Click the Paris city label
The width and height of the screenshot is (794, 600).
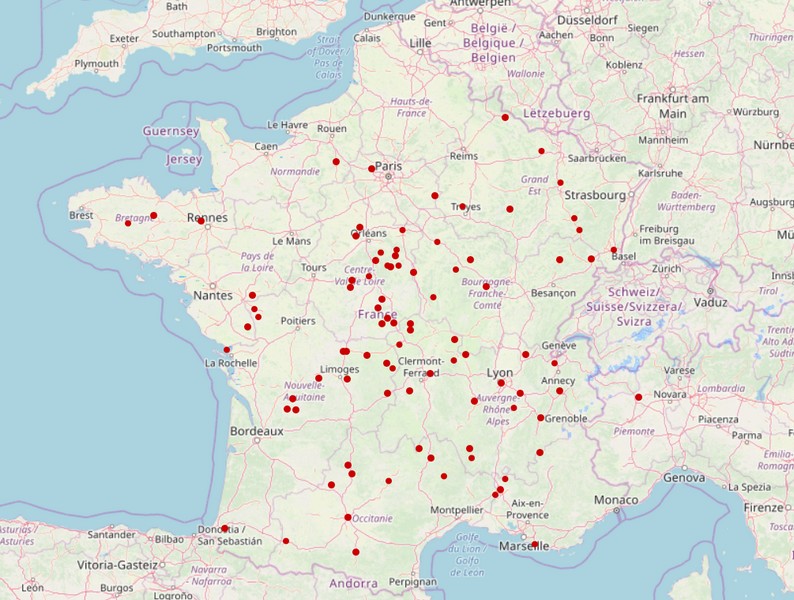pyautogui.click(x=388, y=166)
